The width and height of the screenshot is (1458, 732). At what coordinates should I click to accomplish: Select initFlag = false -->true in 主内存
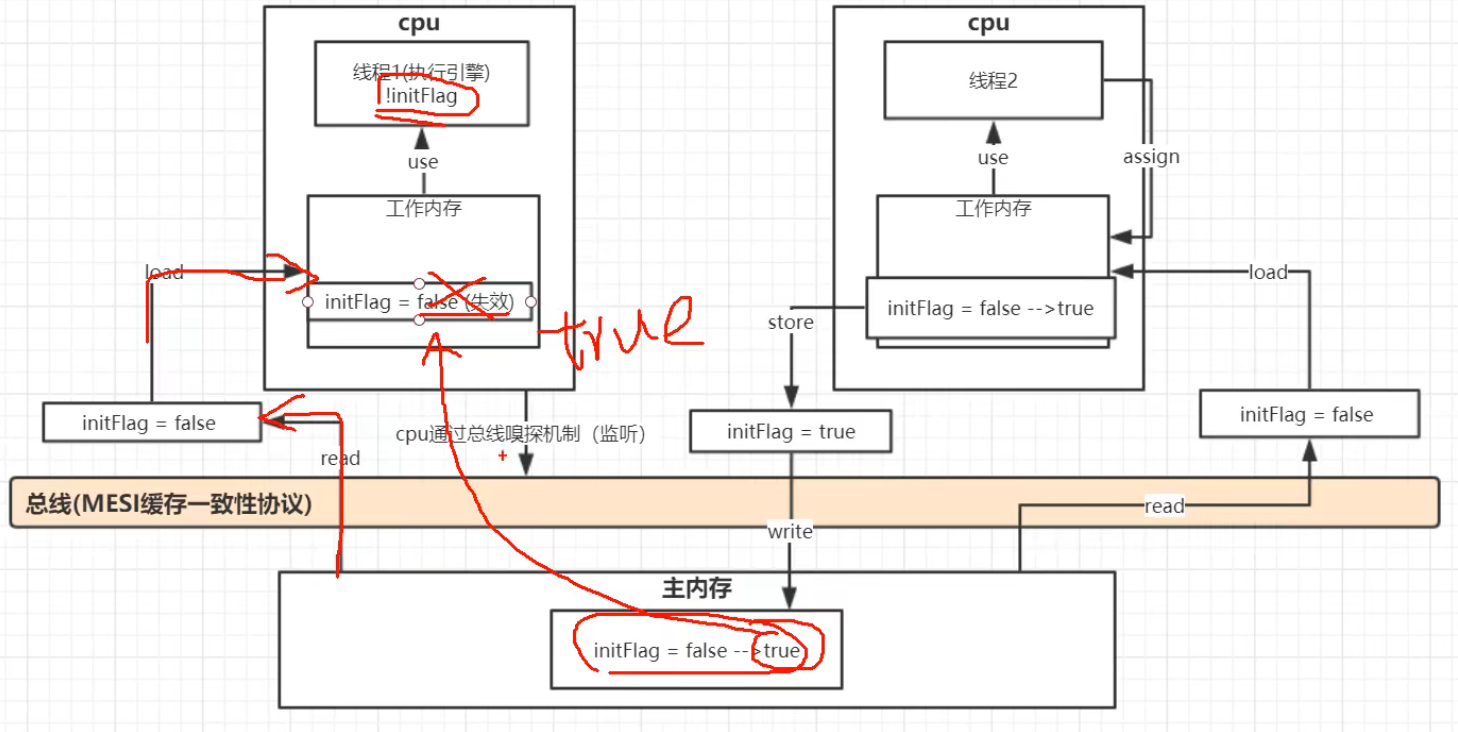click(x=696, y=650)
